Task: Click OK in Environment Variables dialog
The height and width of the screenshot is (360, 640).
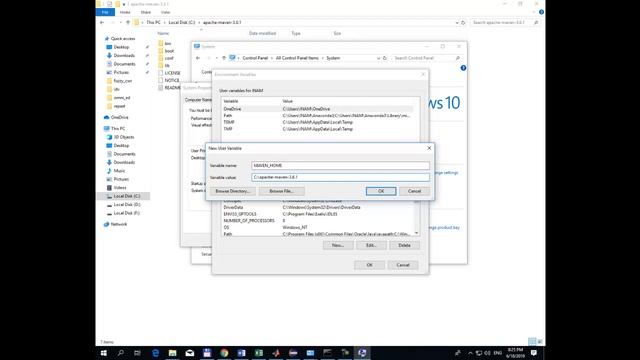Action: [369, 265]
